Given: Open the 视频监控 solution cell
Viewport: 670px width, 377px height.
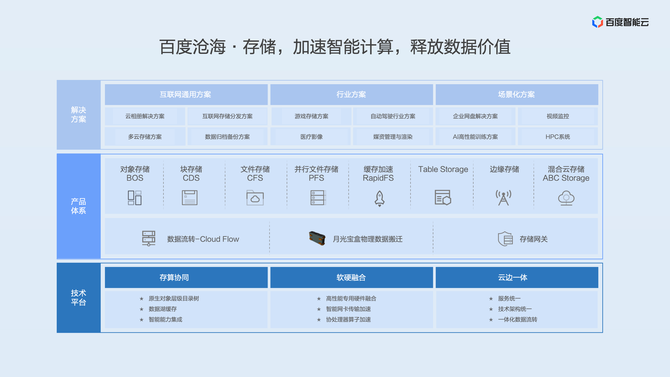Looking at the screenshot, I should pyautogui.click(x=558, y=116).
